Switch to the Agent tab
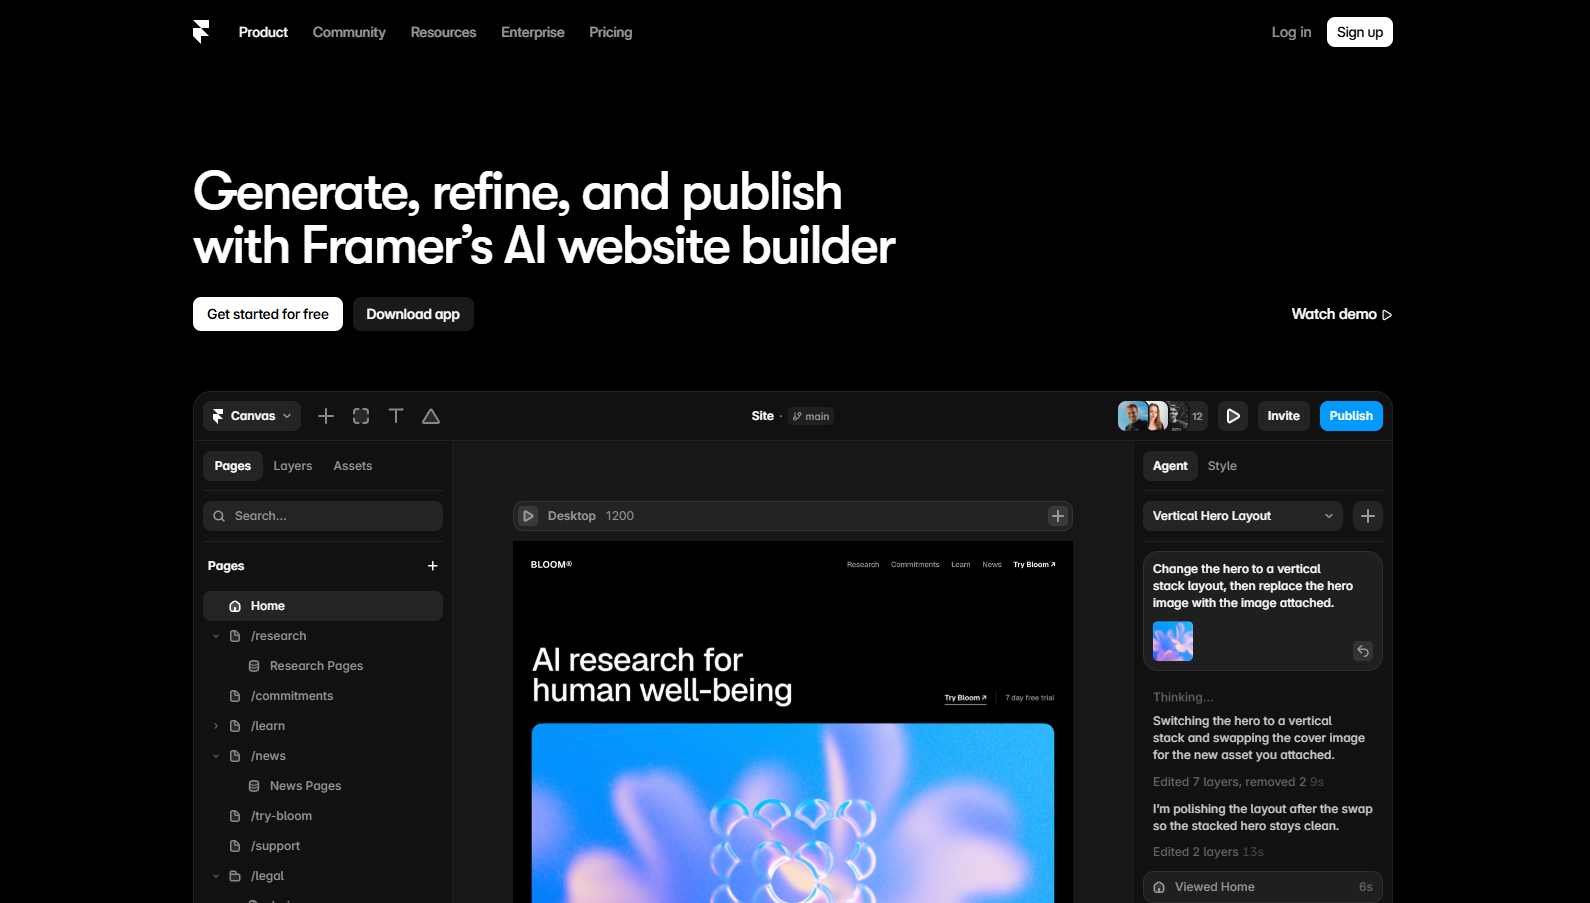 (x=1170, y=466)
